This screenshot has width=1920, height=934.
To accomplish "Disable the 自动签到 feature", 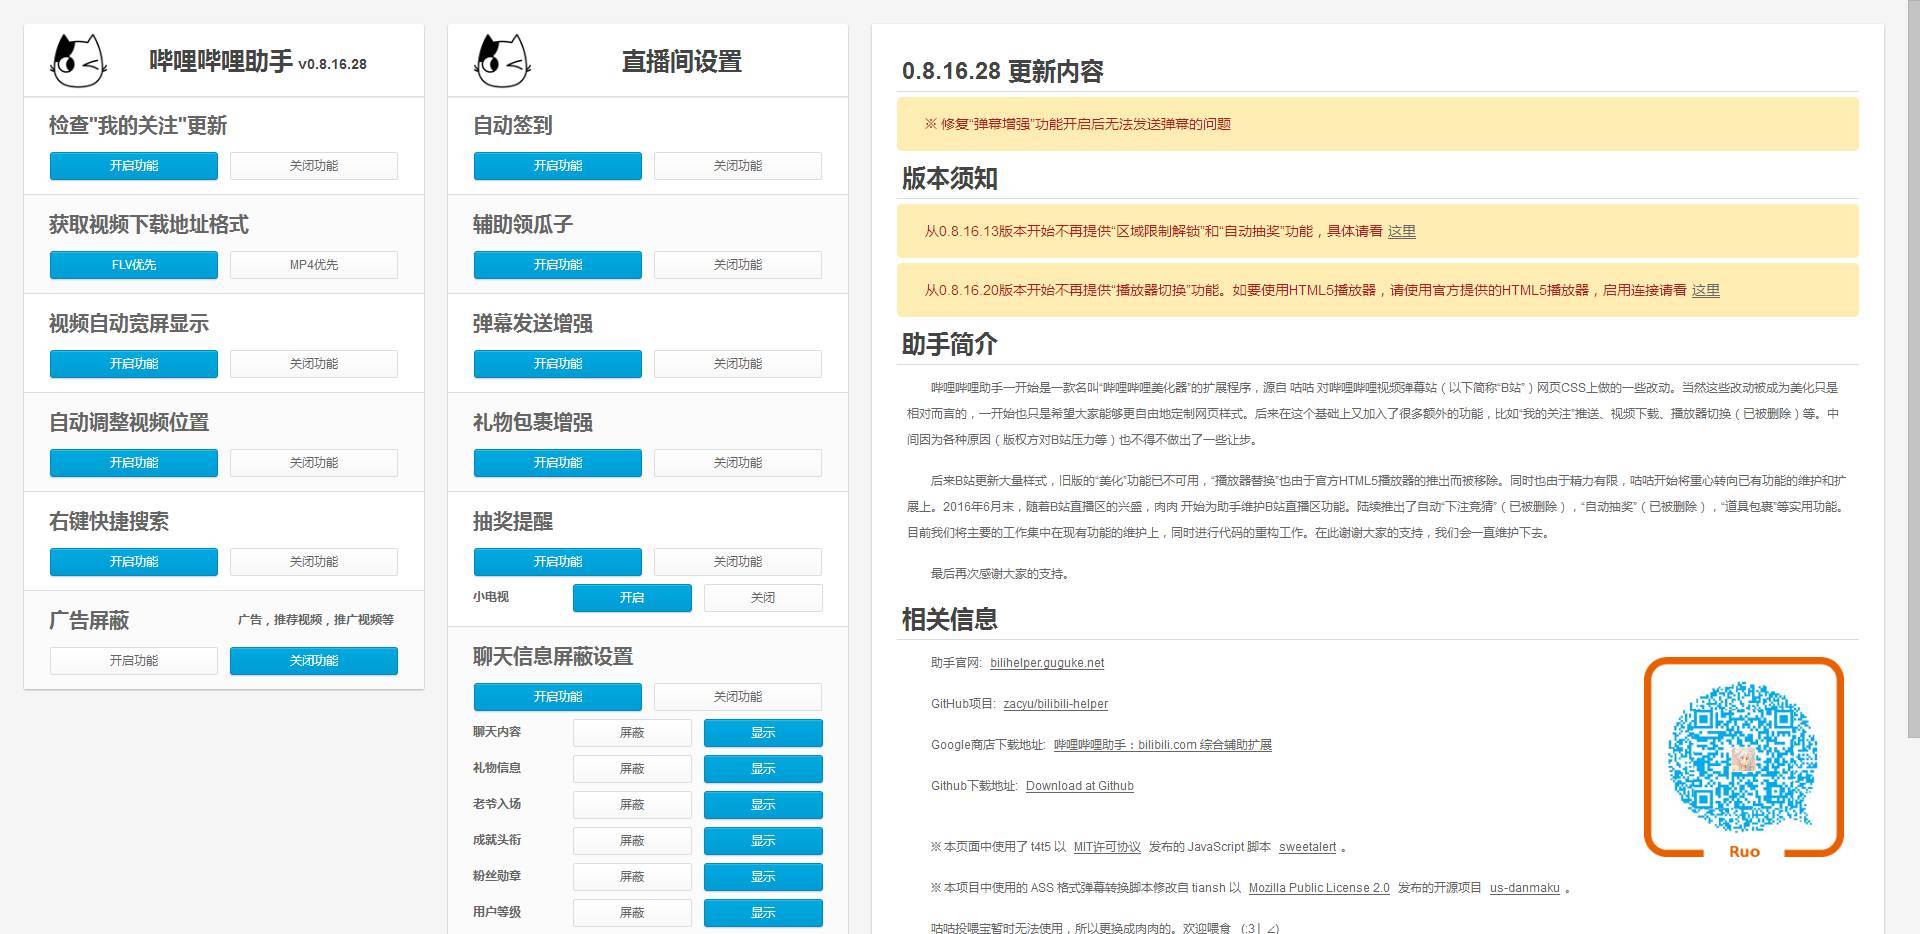I will (x=737, y=166).
